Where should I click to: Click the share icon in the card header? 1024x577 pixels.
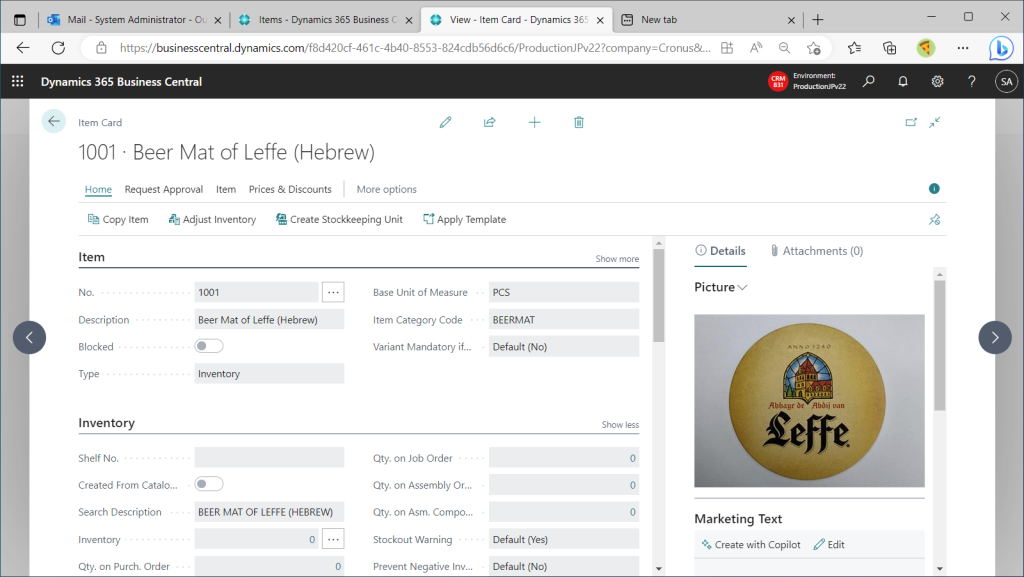click(489, 122)
